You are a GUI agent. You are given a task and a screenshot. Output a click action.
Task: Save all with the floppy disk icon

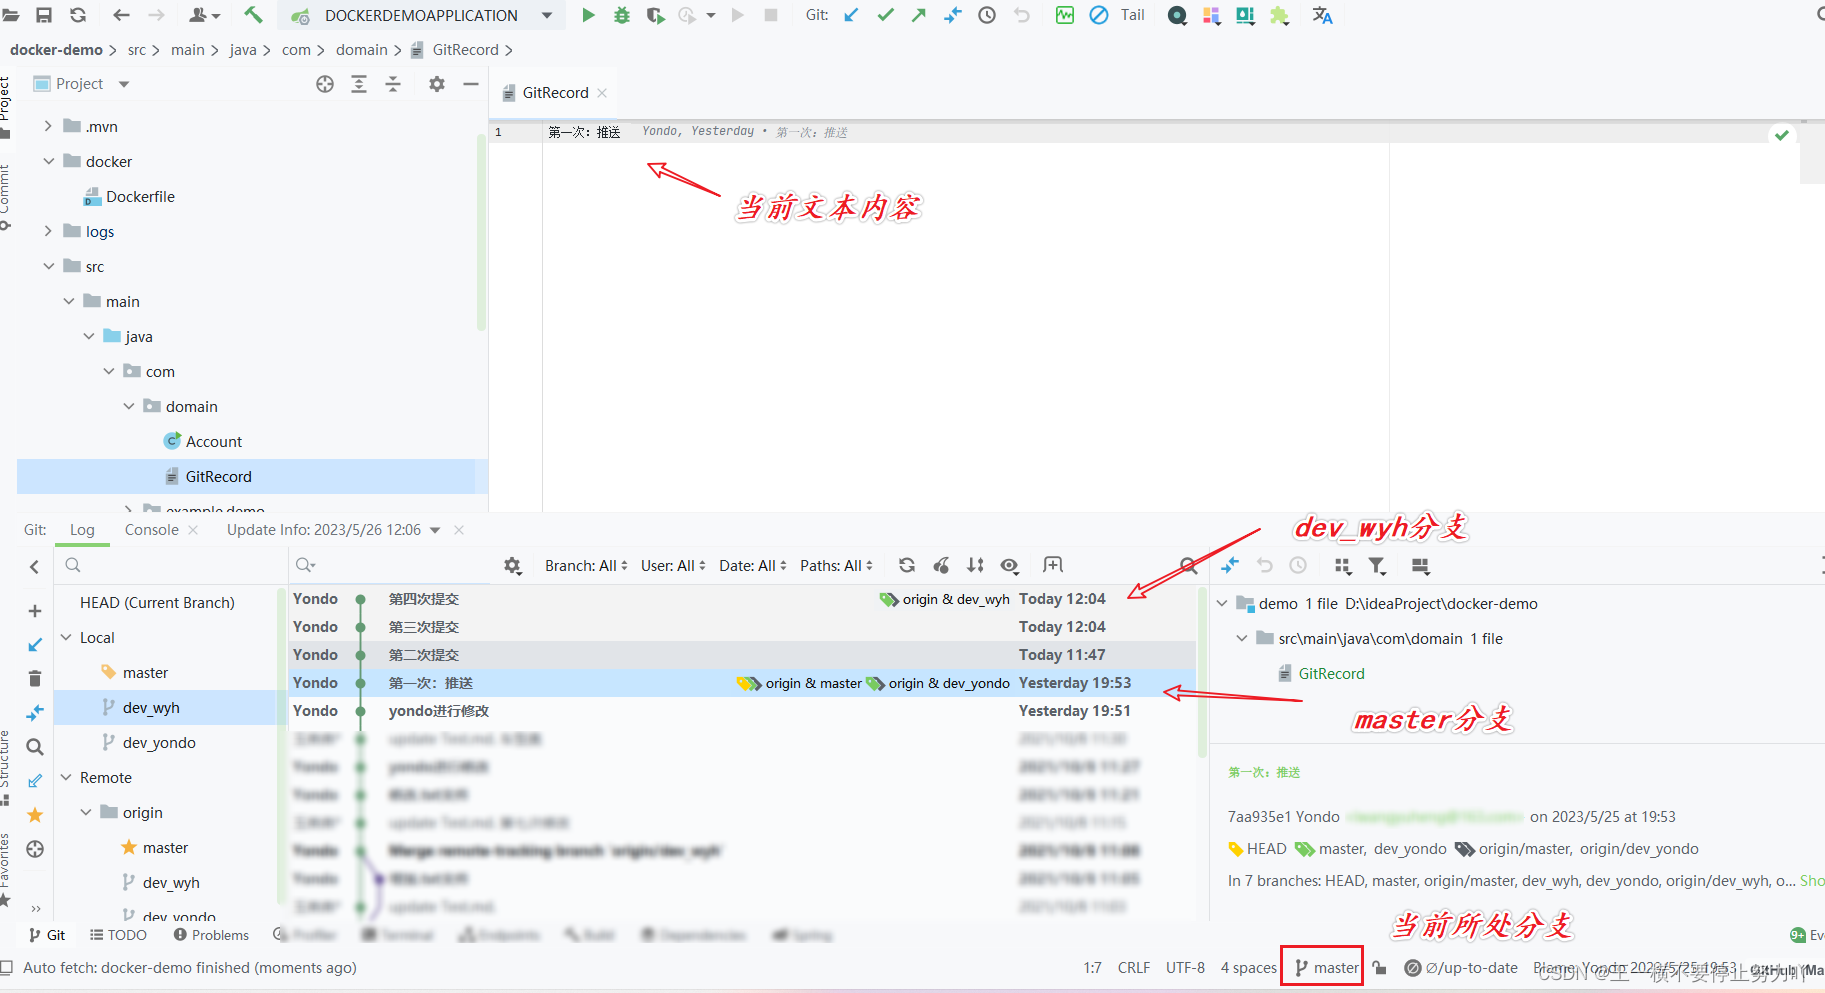44,15
